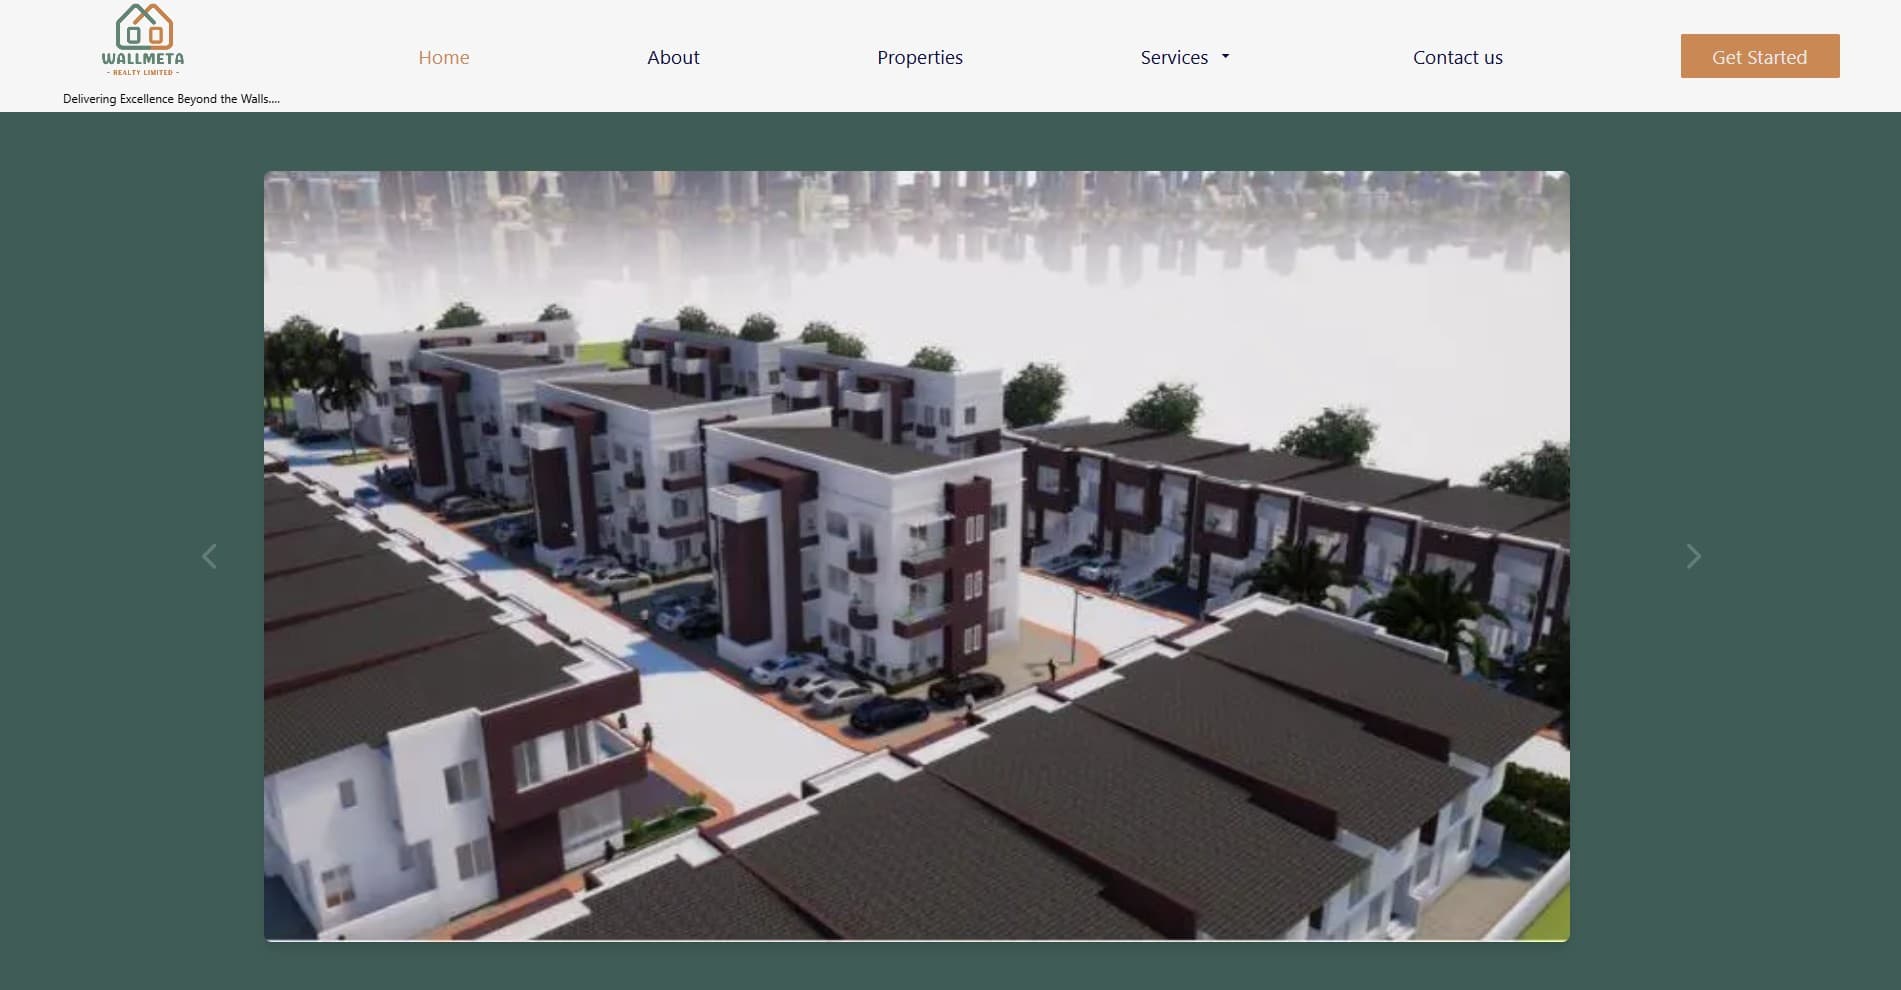1901x990 pixels.
Task: Open the Contact us link
Action: (x=1457, y=57)
